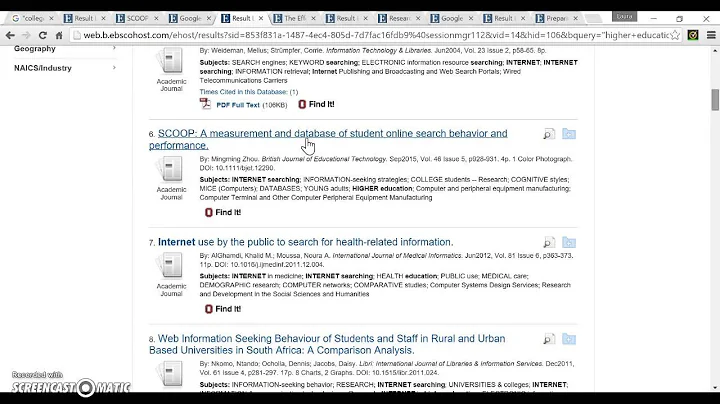
Task: Open Web Information Seeking Behaviour article
Action: click(327, 344)
